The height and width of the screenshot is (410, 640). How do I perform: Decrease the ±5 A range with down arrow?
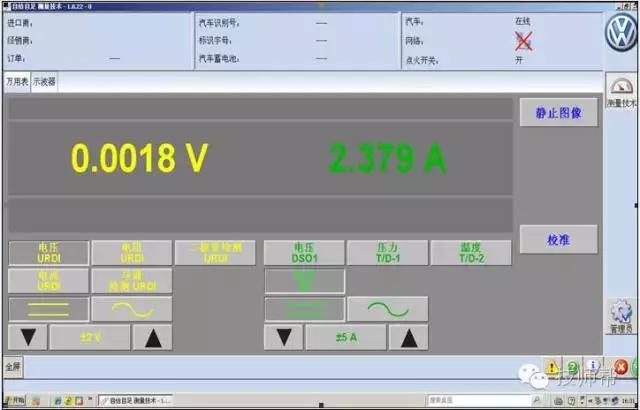click(284, 337)
